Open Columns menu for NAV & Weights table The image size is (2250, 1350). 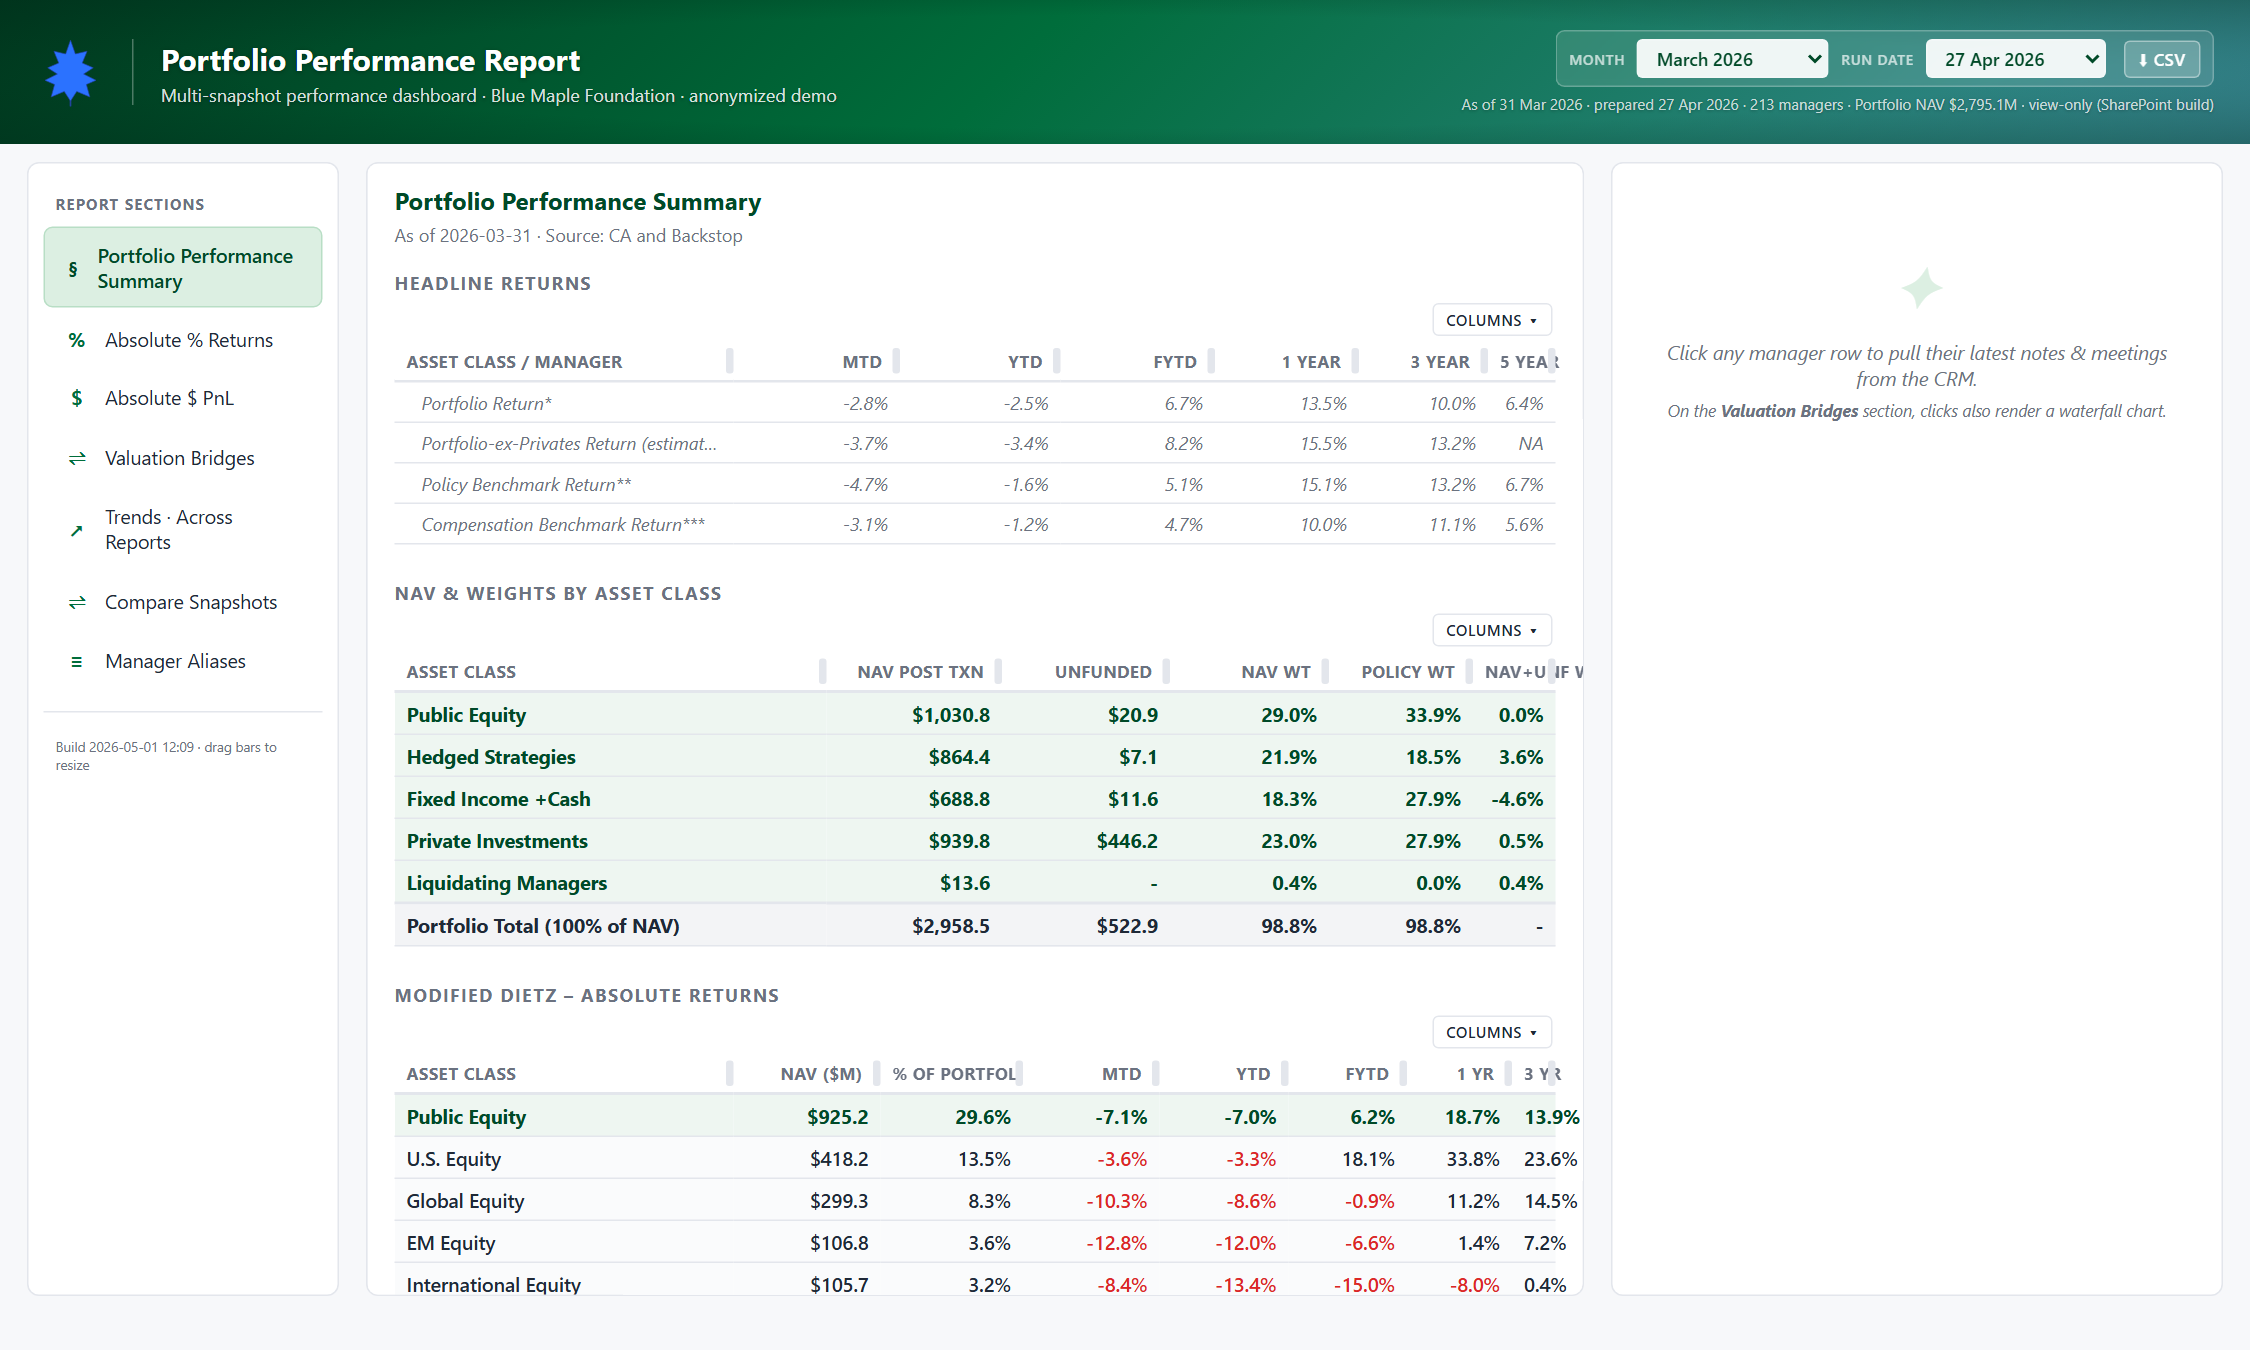pyautogui.click(x=1491, y=630)
